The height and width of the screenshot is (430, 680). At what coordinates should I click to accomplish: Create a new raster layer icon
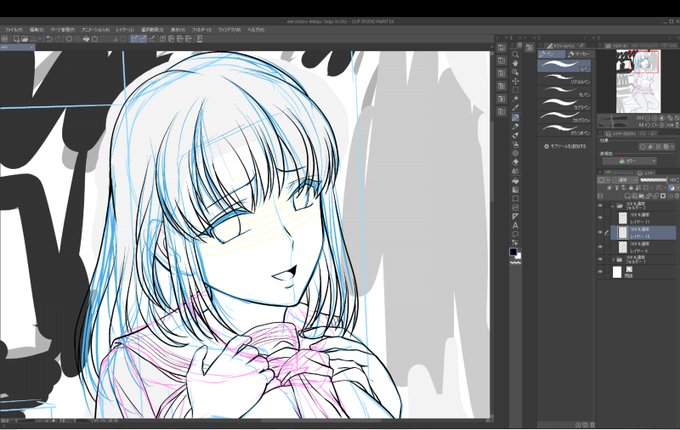click(628, 196)
